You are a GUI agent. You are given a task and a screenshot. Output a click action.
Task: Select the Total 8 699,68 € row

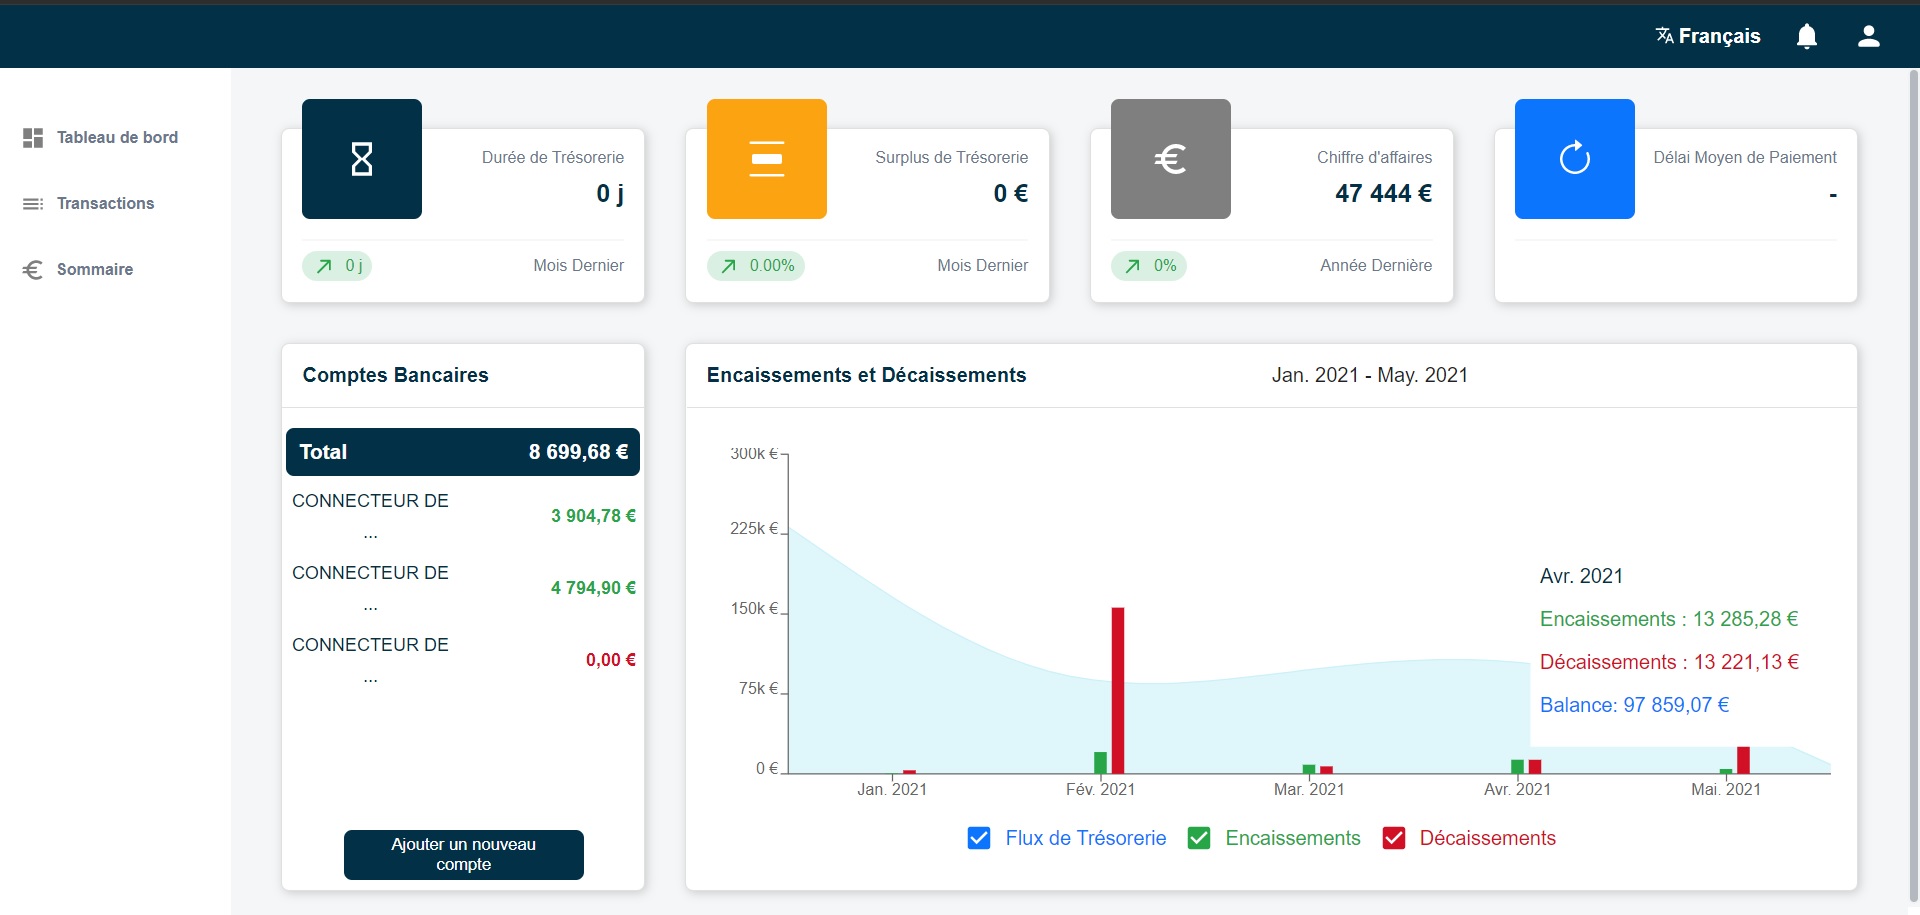463,452
